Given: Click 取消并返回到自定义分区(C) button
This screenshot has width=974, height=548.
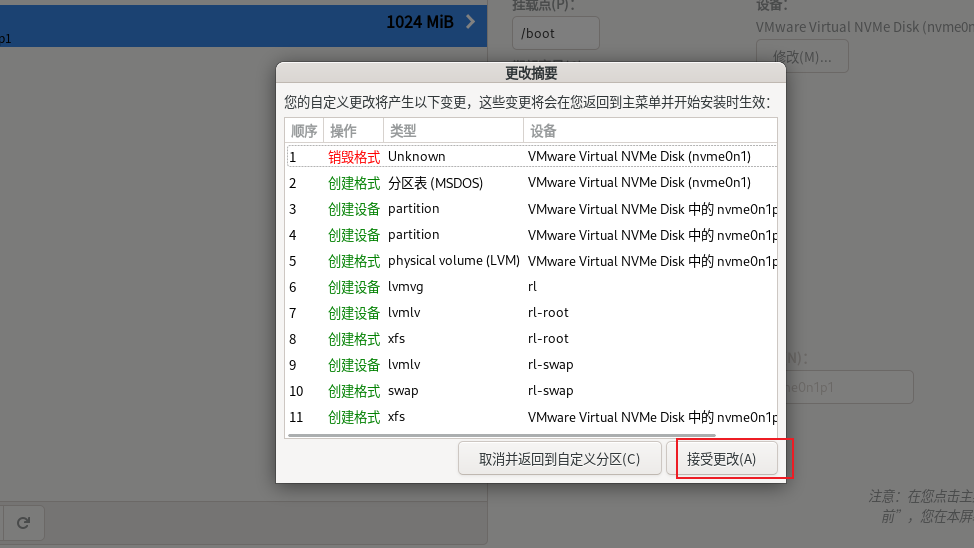Looking at the screenshot, I should tap(559, 459).
